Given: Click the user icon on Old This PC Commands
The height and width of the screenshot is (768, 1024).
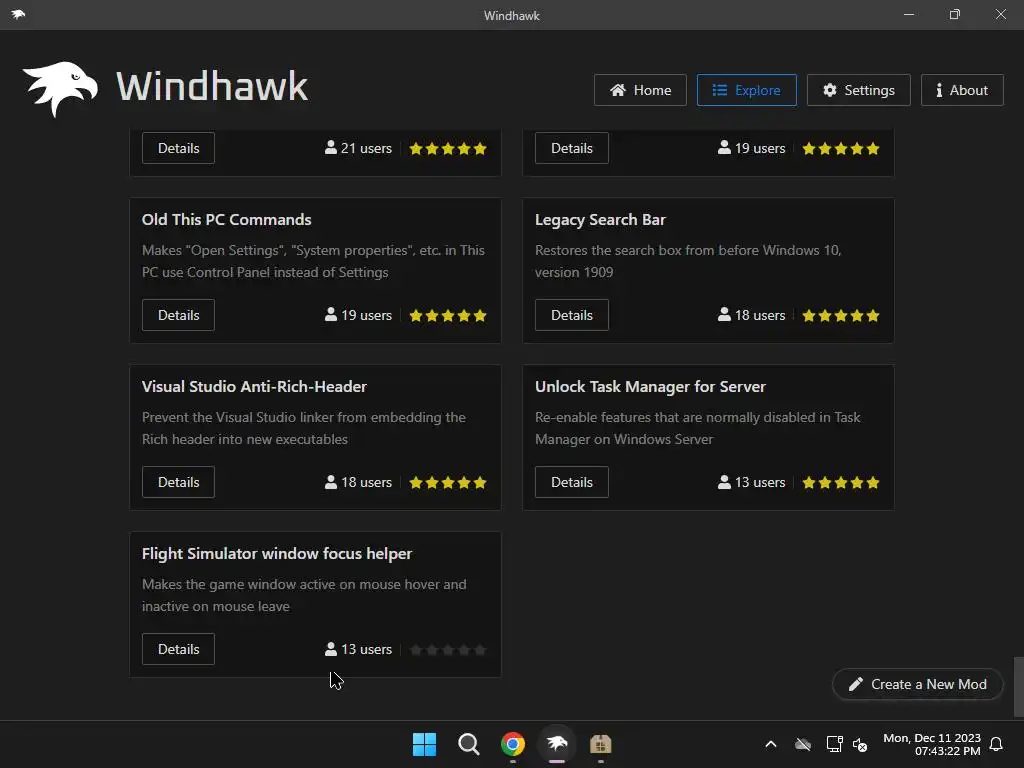Looking at the screenshot, I should point(331,315).
